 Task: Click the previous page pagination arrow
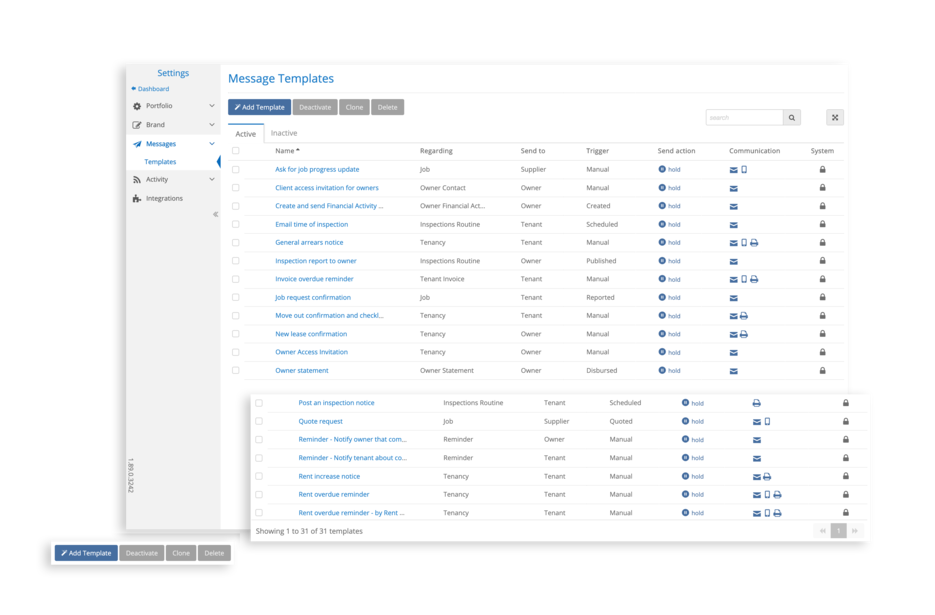[x=823, y=531]
